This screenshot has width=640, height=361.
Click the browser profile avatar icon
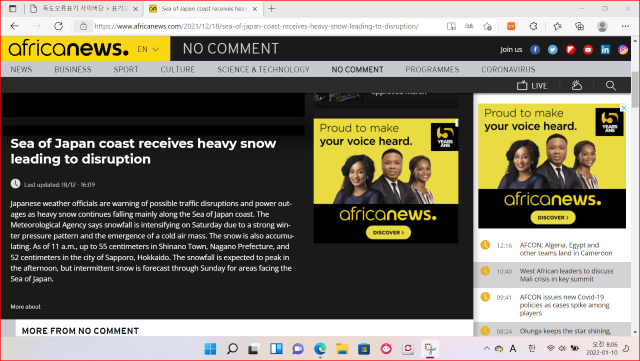(x=602, y=26)
